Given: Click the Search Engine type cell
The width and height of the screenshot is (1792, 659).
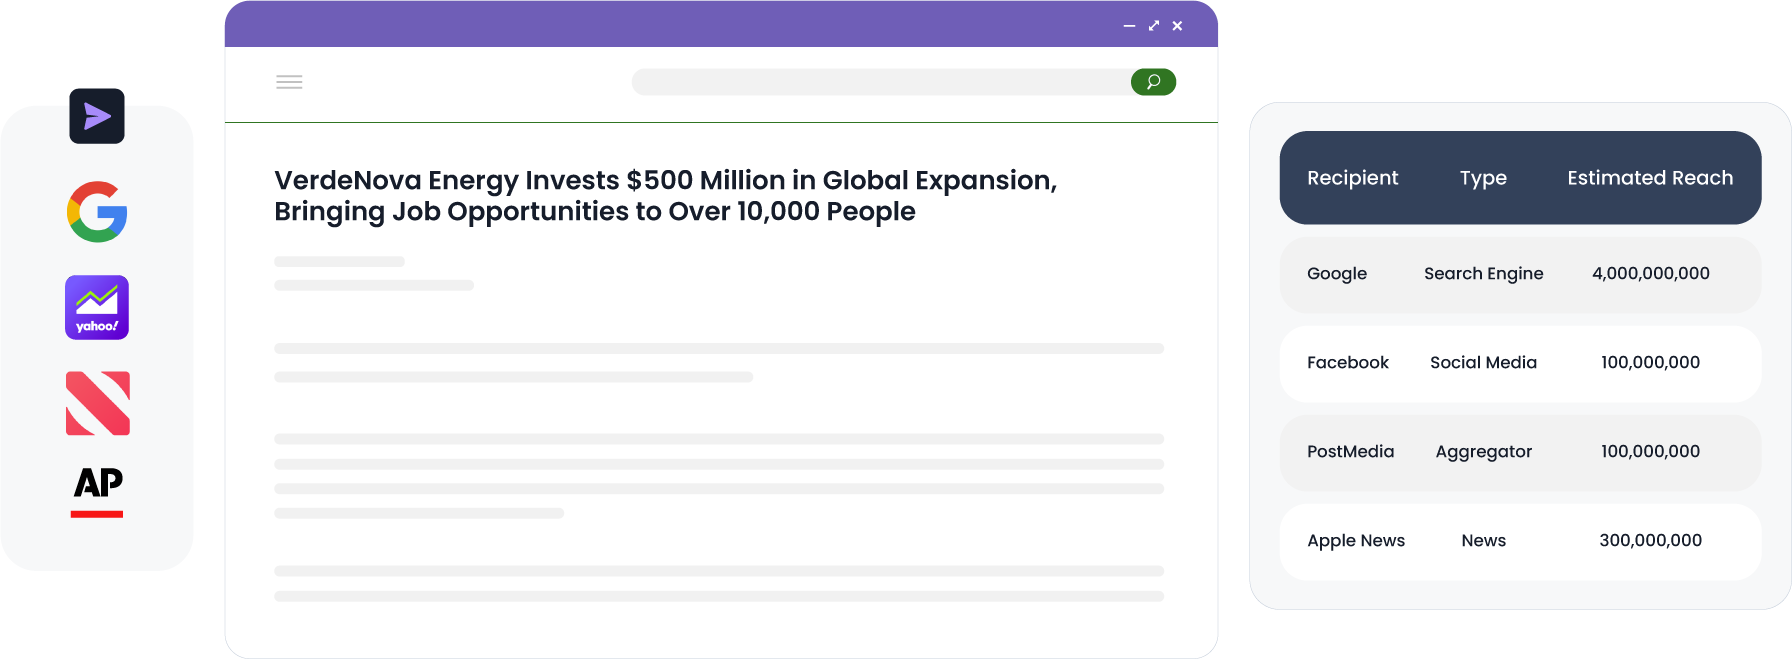Looking at the screenshot, I should [1483, 274].
